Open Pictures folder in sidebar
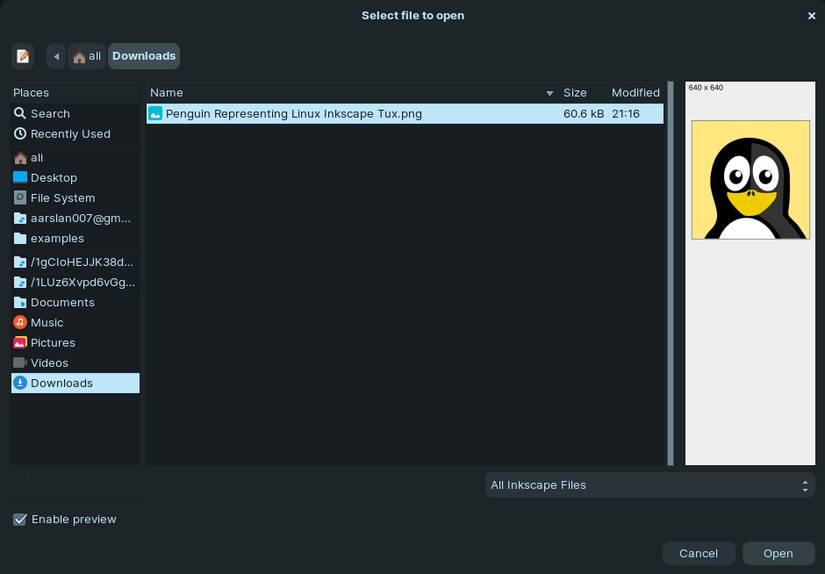 (x=75, y=343)
